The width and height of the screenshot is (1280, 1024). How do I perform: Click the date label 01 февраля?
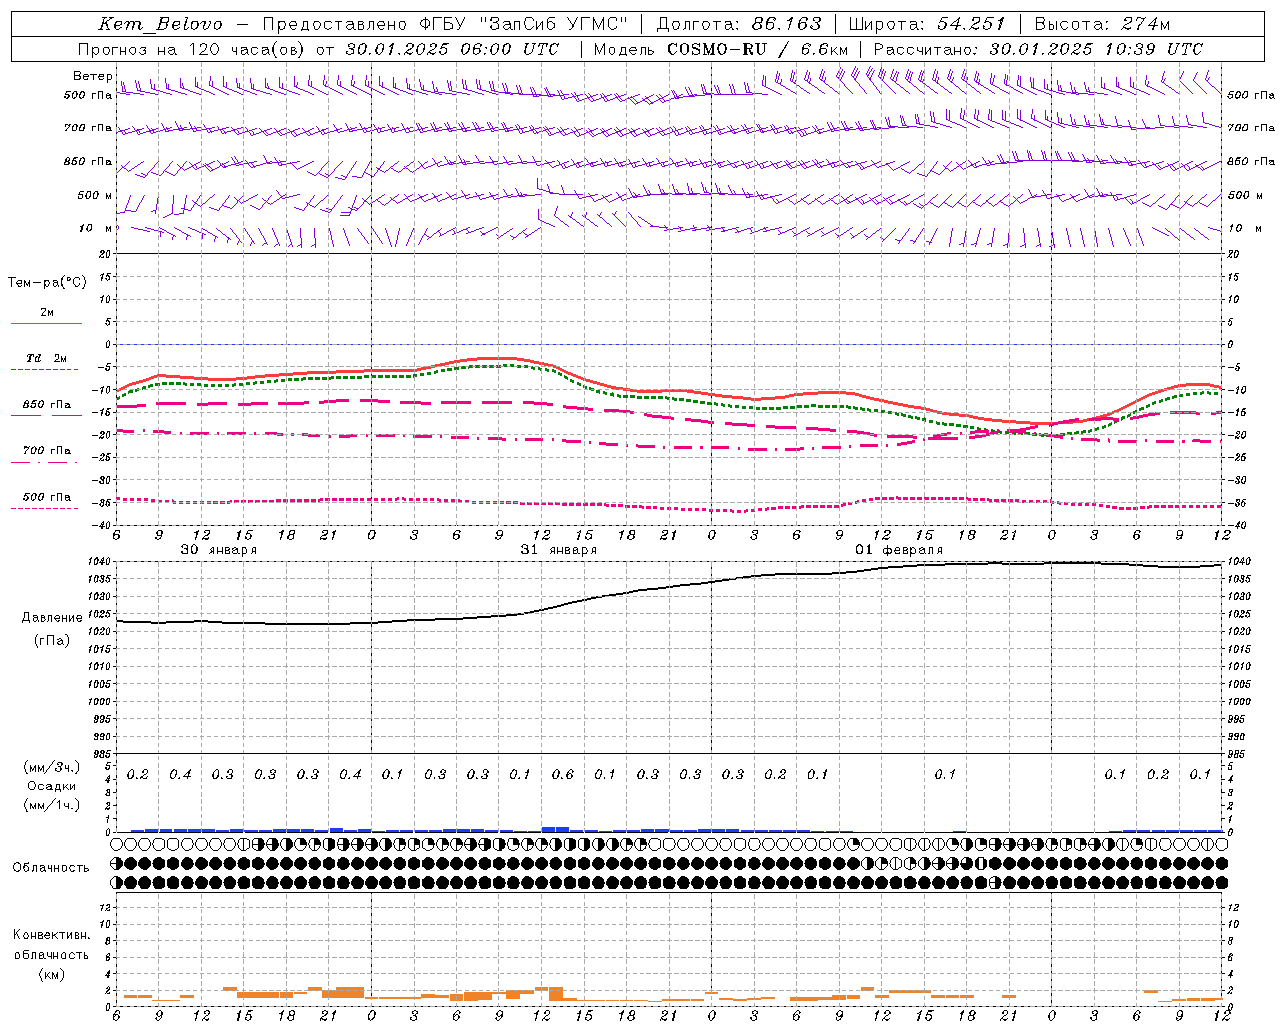[898, 550]
